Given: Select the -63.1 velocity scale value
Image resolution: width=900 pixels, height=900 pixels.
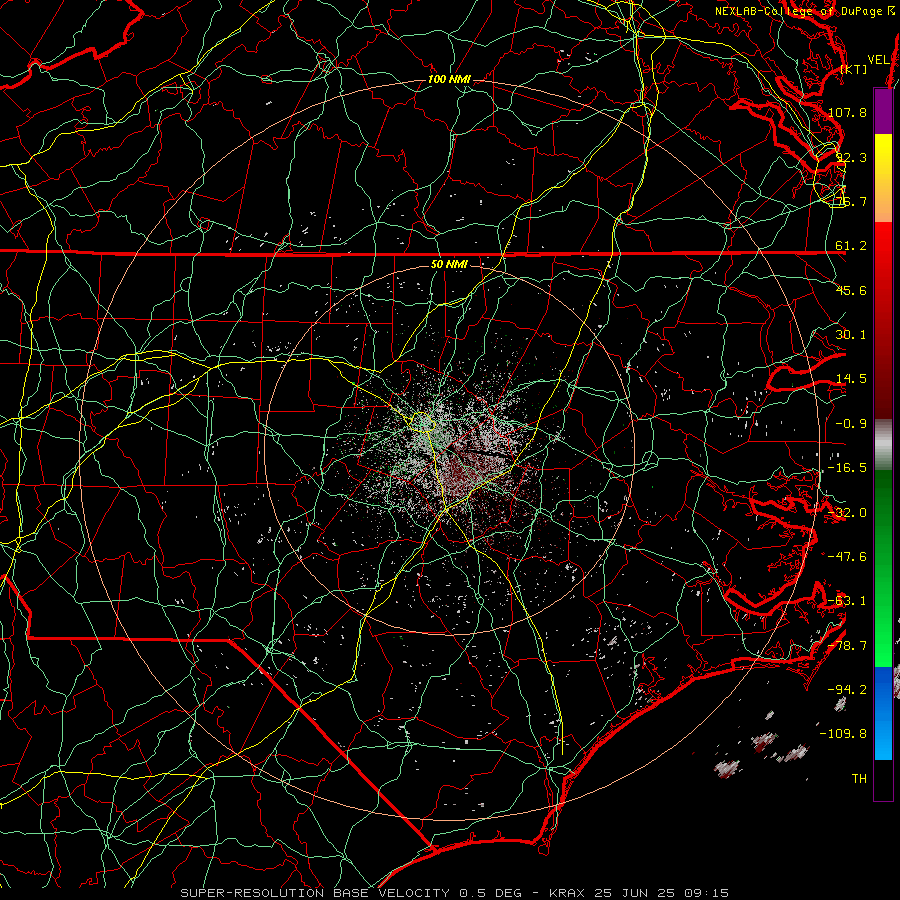Looking at the screenshot, I should [847, 600].
